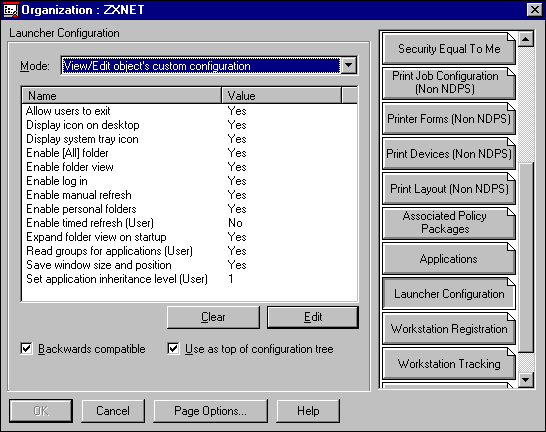546x432 pixels.
Task: Open Page Options dialog
Action: (210, 411)
